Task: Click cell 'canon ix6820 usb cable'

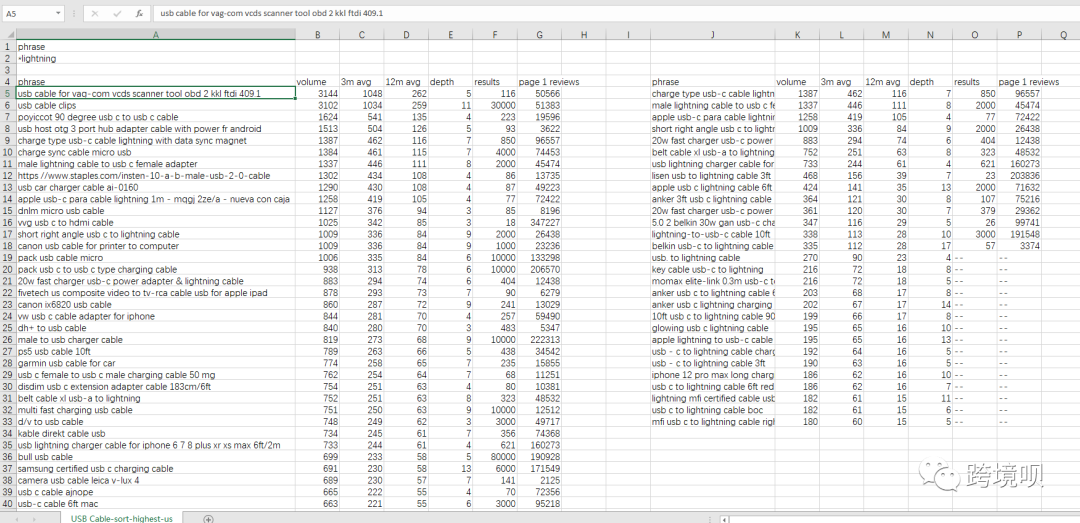Action: 156,305
